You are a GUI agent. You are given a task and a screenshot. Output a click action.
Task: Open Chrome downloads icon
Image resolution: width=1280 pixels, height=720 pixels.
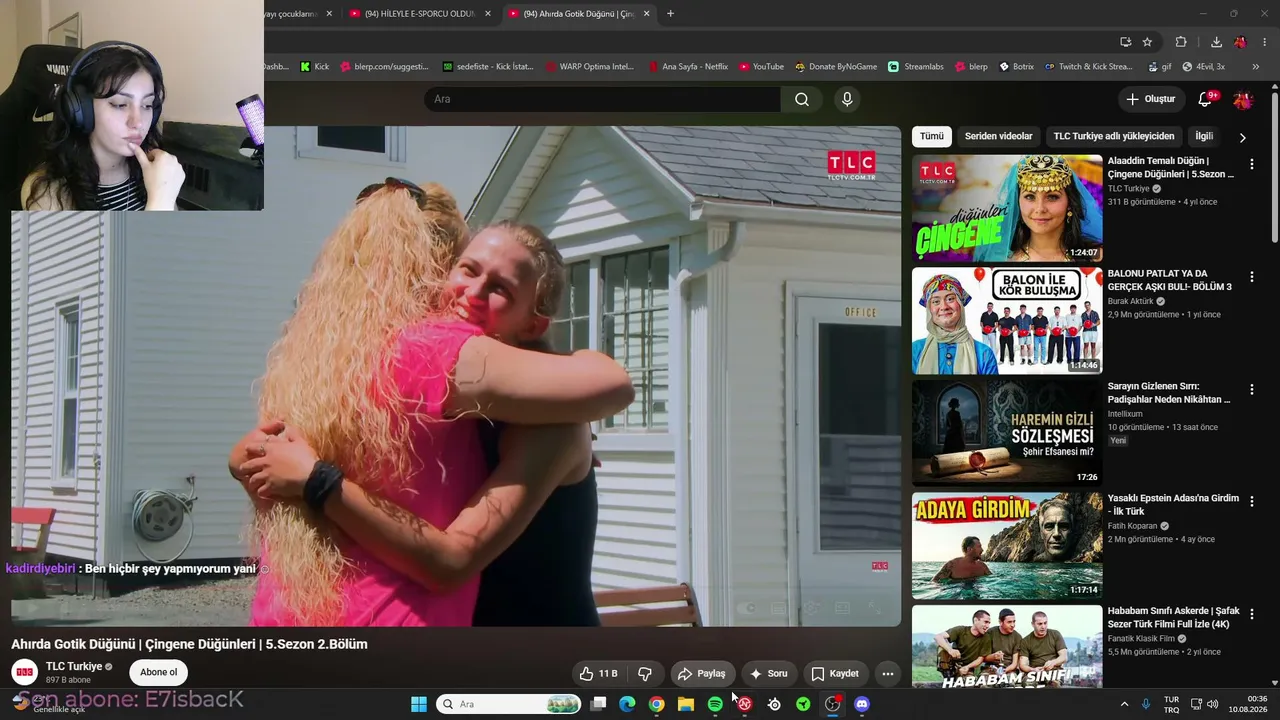1216,42
